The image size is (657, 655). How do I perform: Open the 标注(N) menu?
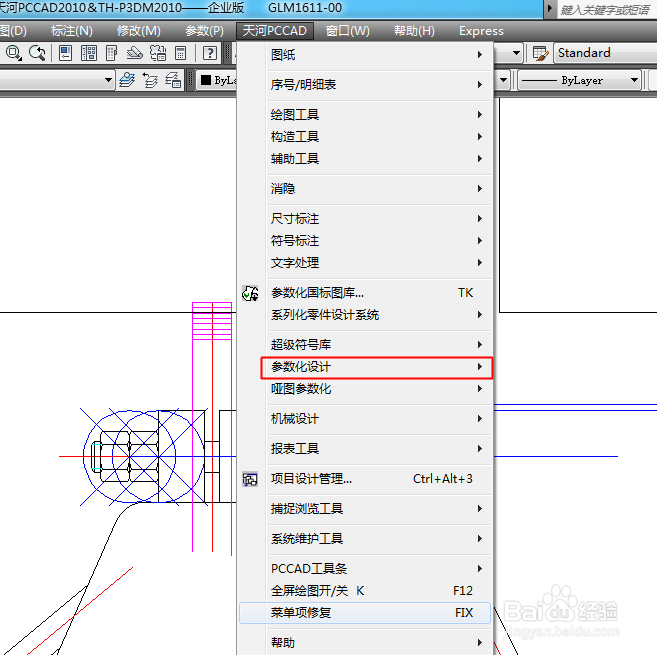click(x=71, y=31)
